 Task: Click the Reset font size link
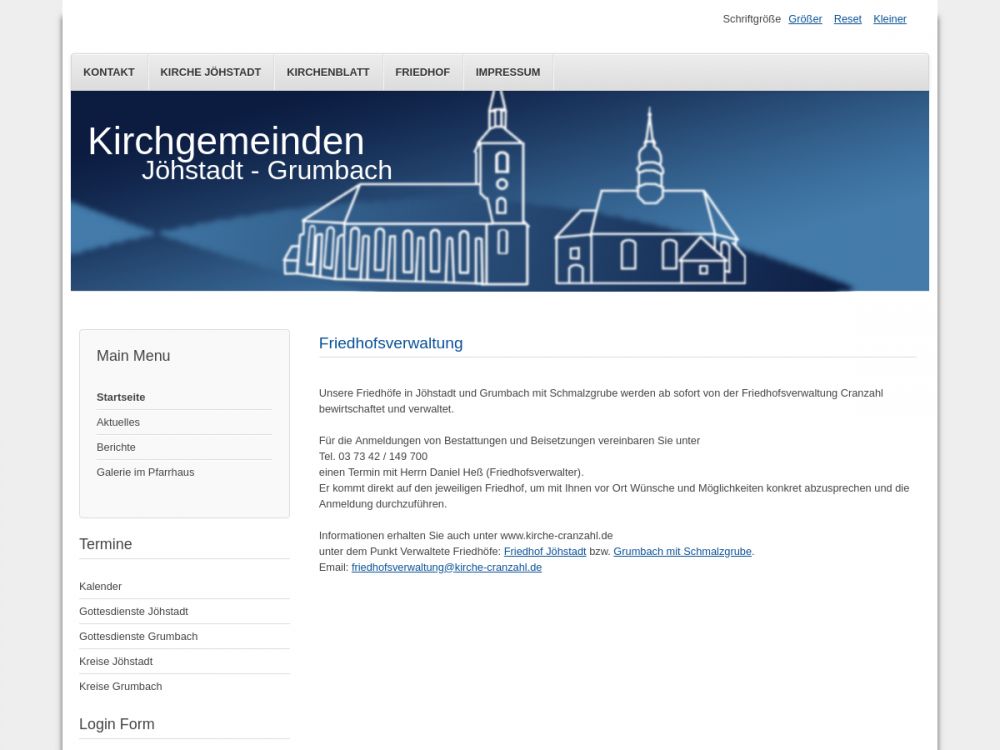(847, 19)
